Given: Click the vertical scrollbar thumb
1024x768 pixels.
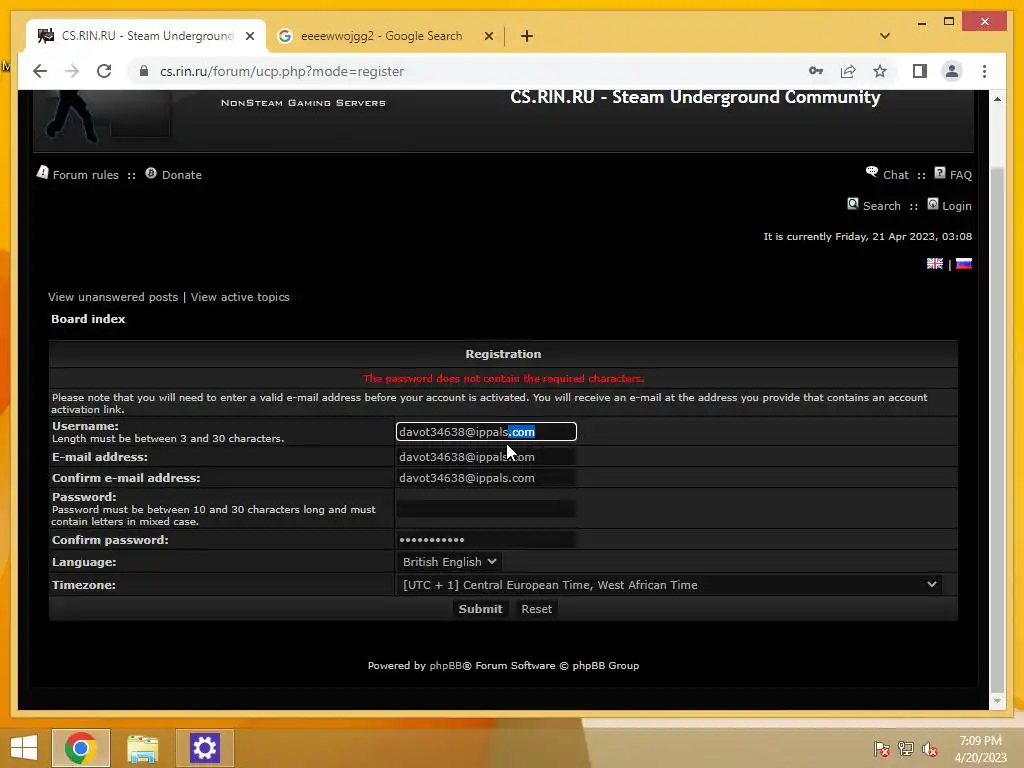Looking at the screenshot, I should click(x=997, y=431).
